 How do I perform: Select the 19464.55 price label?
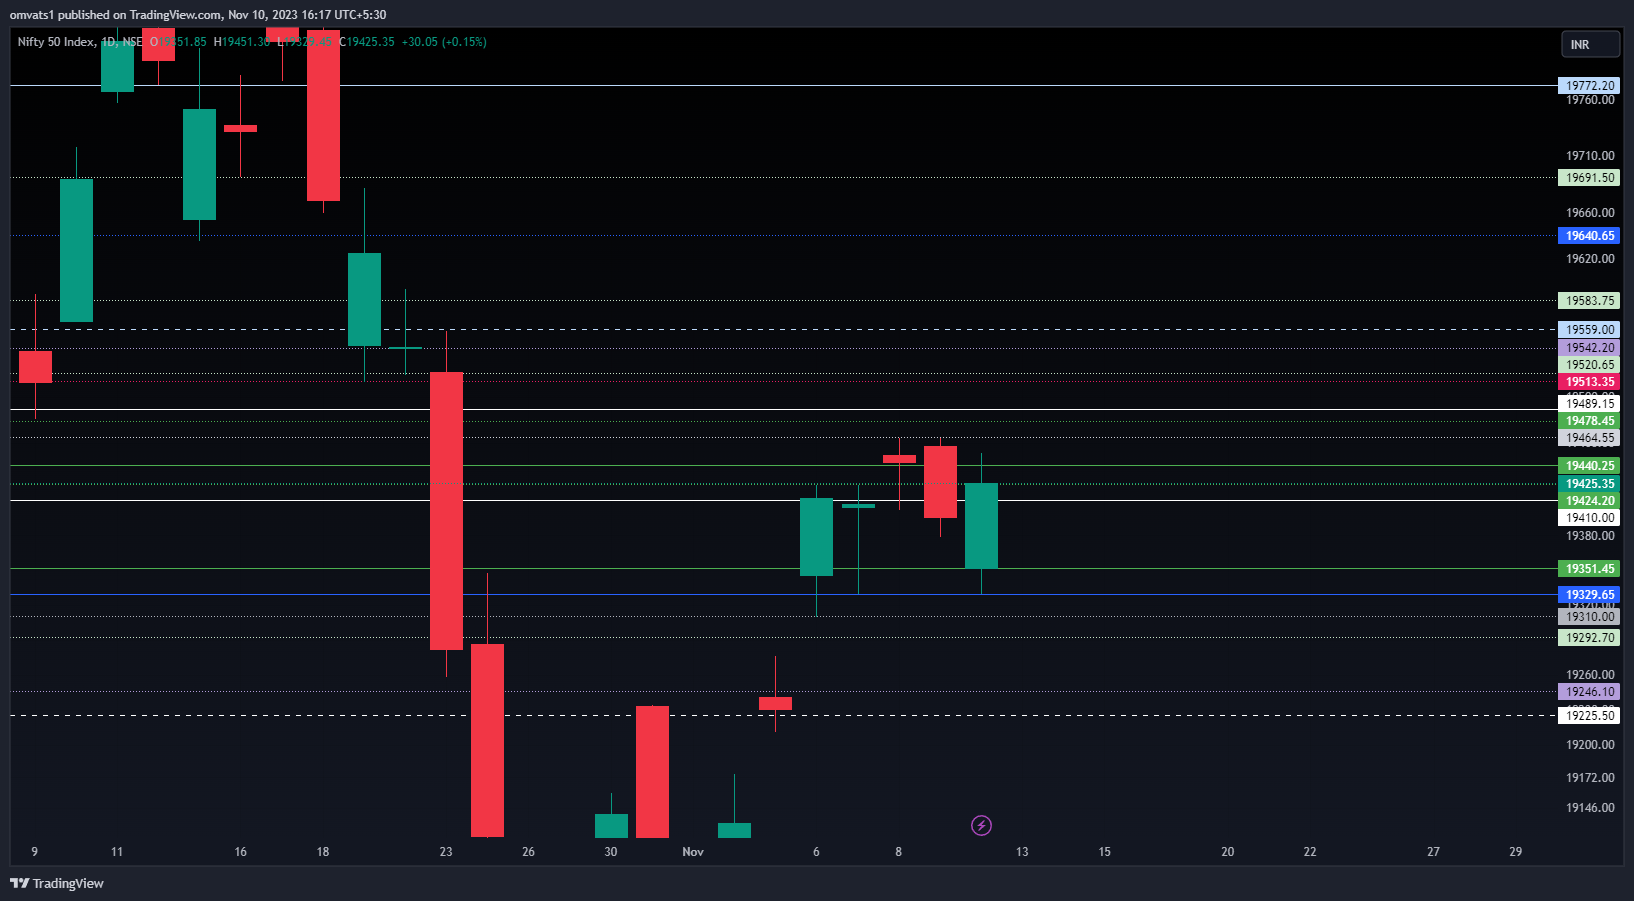[x=1589, y=438]
